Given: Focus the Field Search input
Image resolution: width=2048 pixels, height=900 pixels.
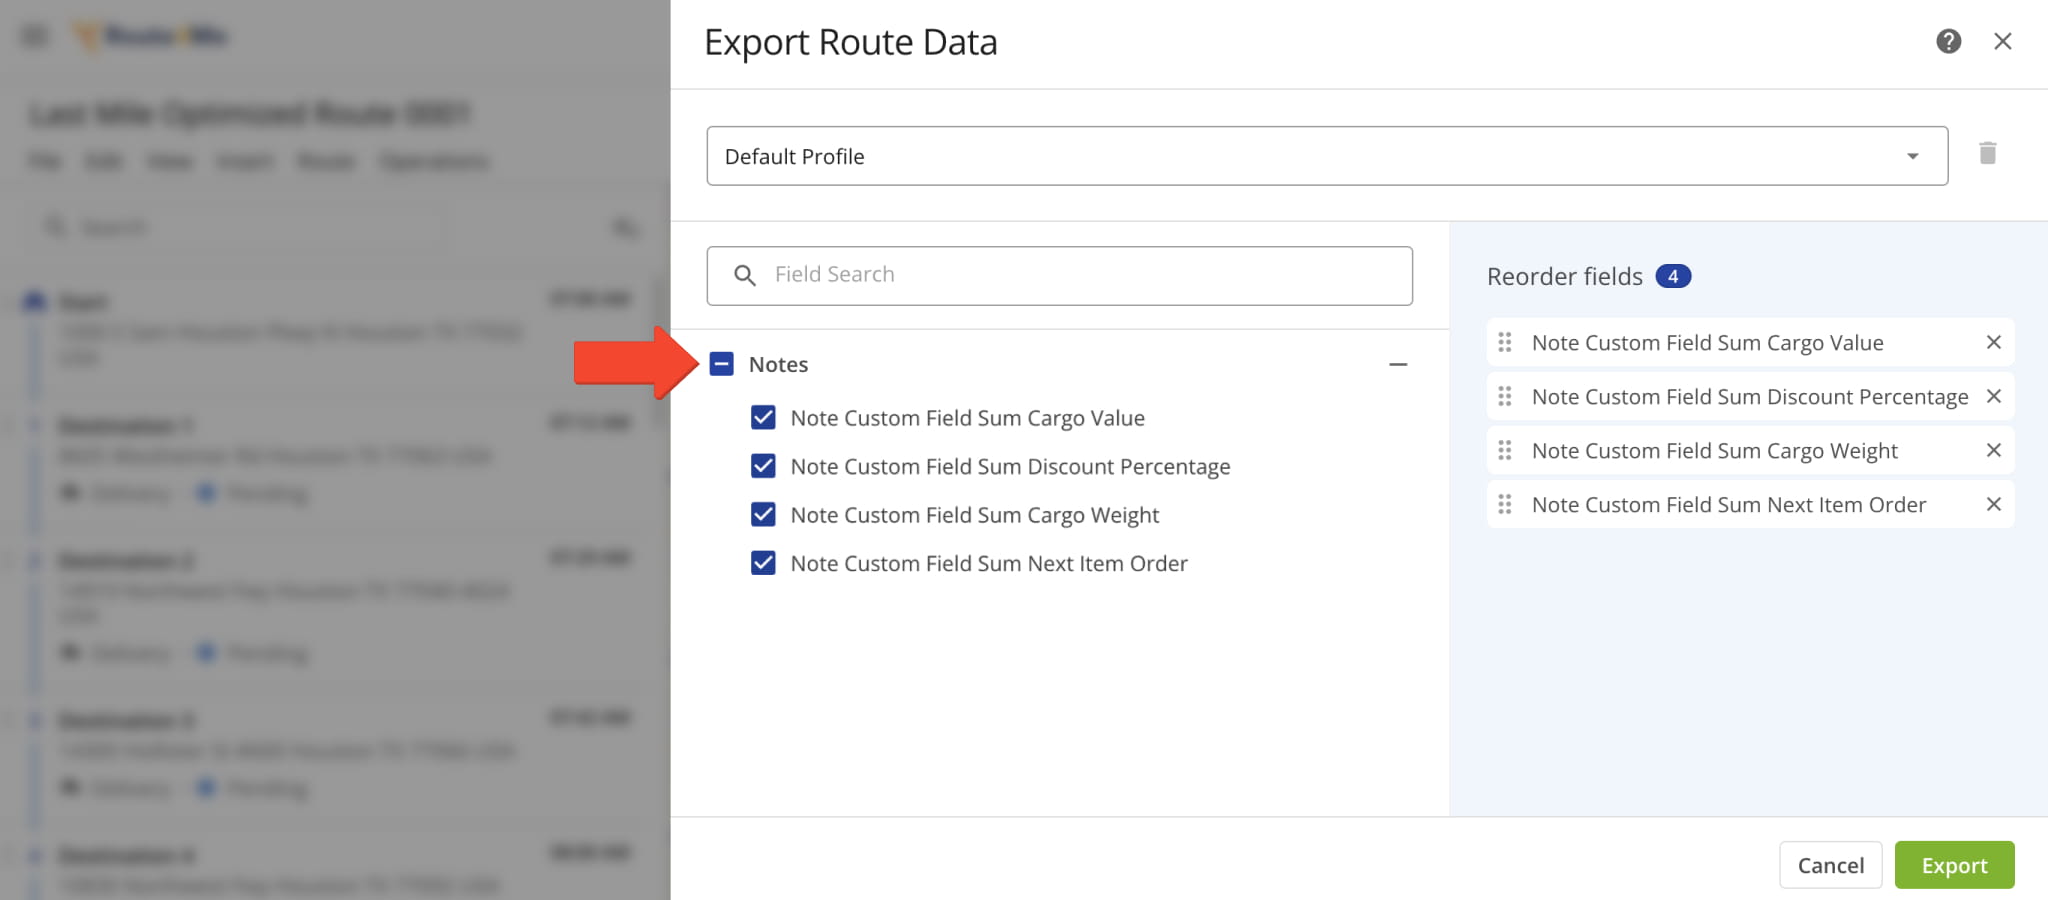Looking at the screenshot, I should click(1059, 275).
